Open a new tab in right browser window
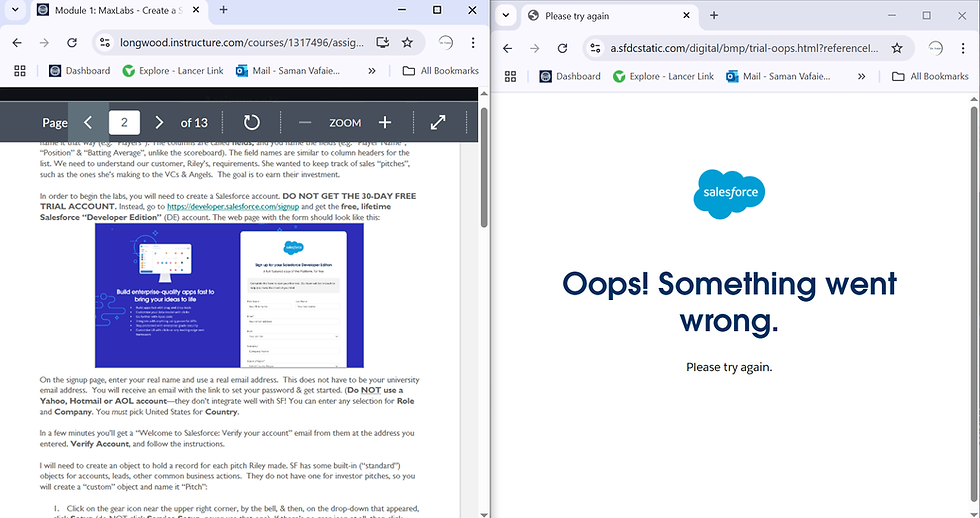This screenshot has width=980, height=518. coord(714,16)
